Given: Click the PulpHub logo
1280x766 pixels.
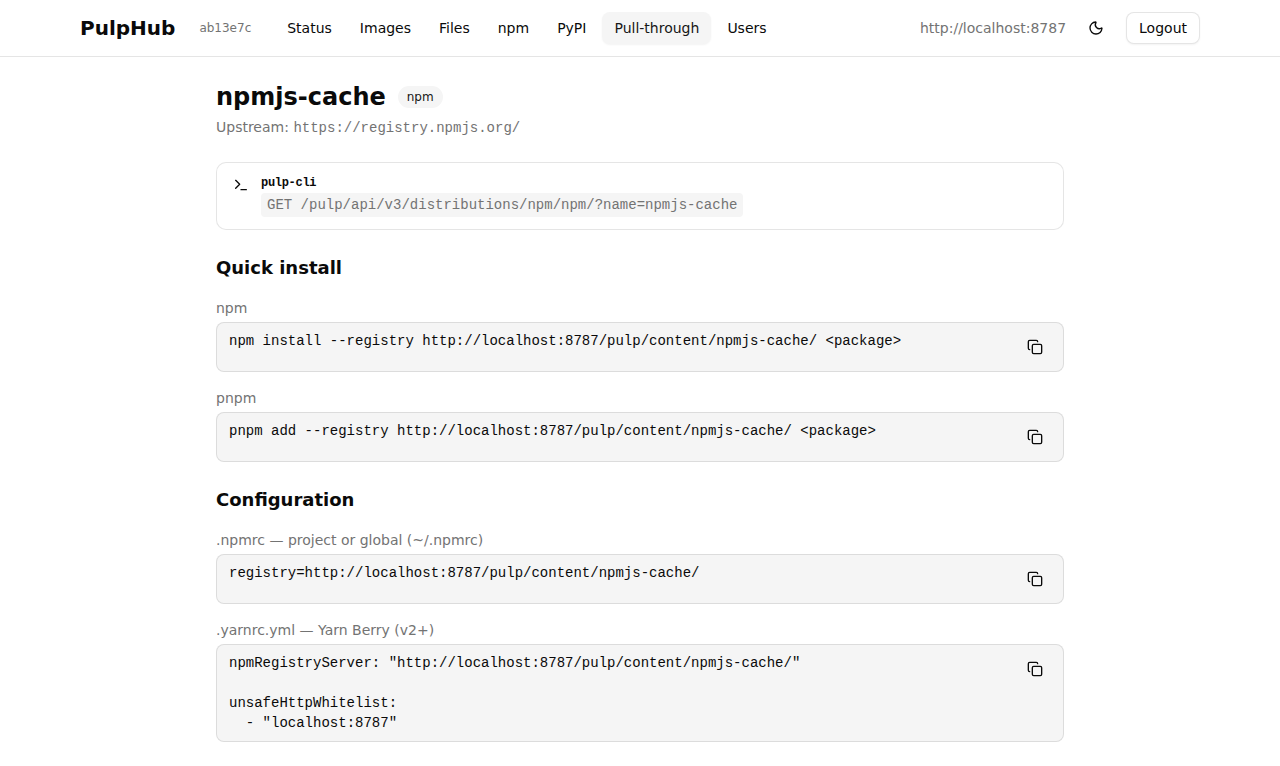Looking at the screenshot, I should 127,28.
